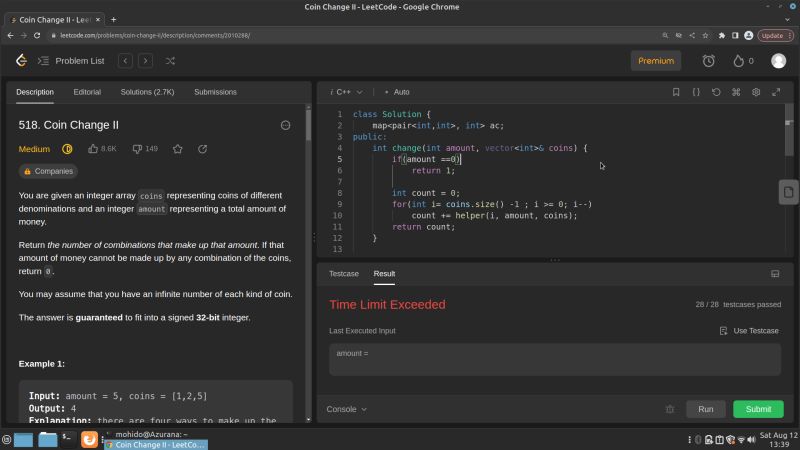Open the Auto mode selector
This screenshot has height=450, width=800.
pyautogui.click(x=397, y=92)
